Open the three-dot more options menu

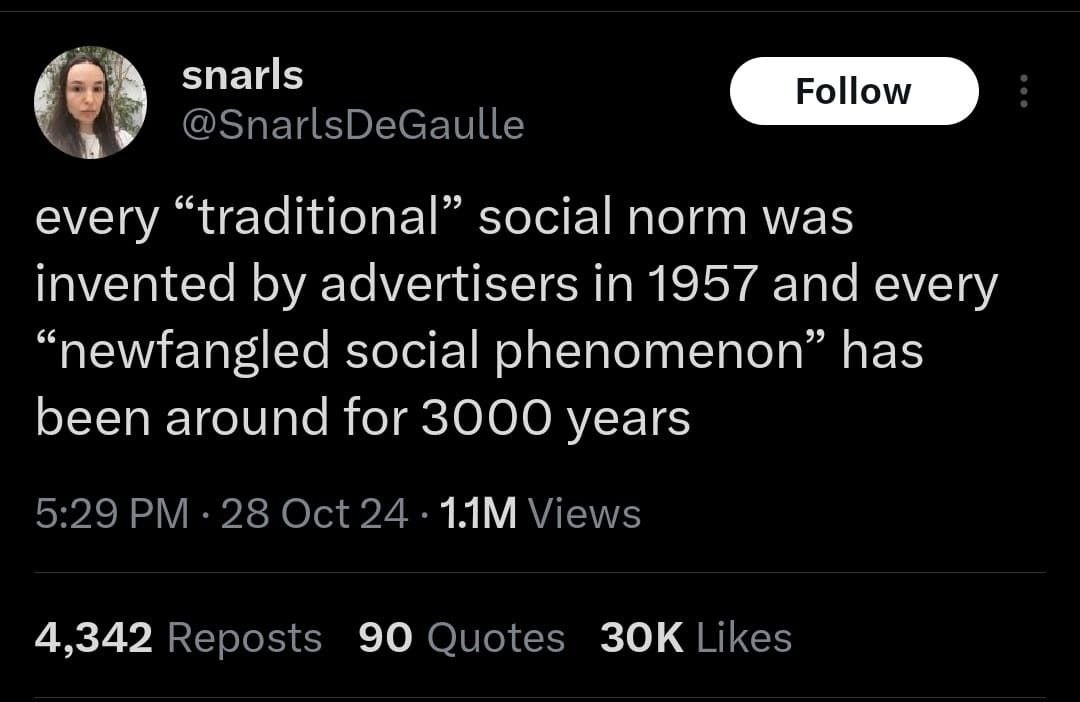tap(1021, 91)
